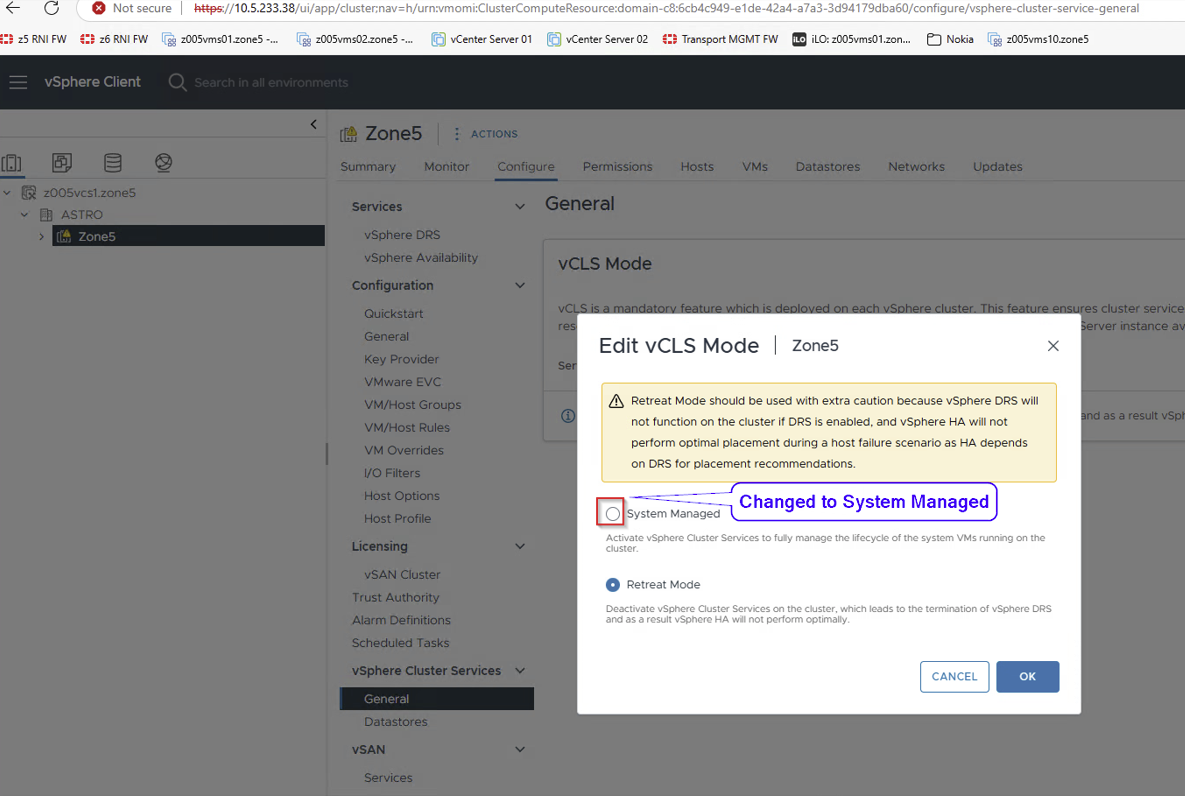Open Alarm Definitions page
The height and width of the screenshot is (796, 1185).
(x=401, y=620)
